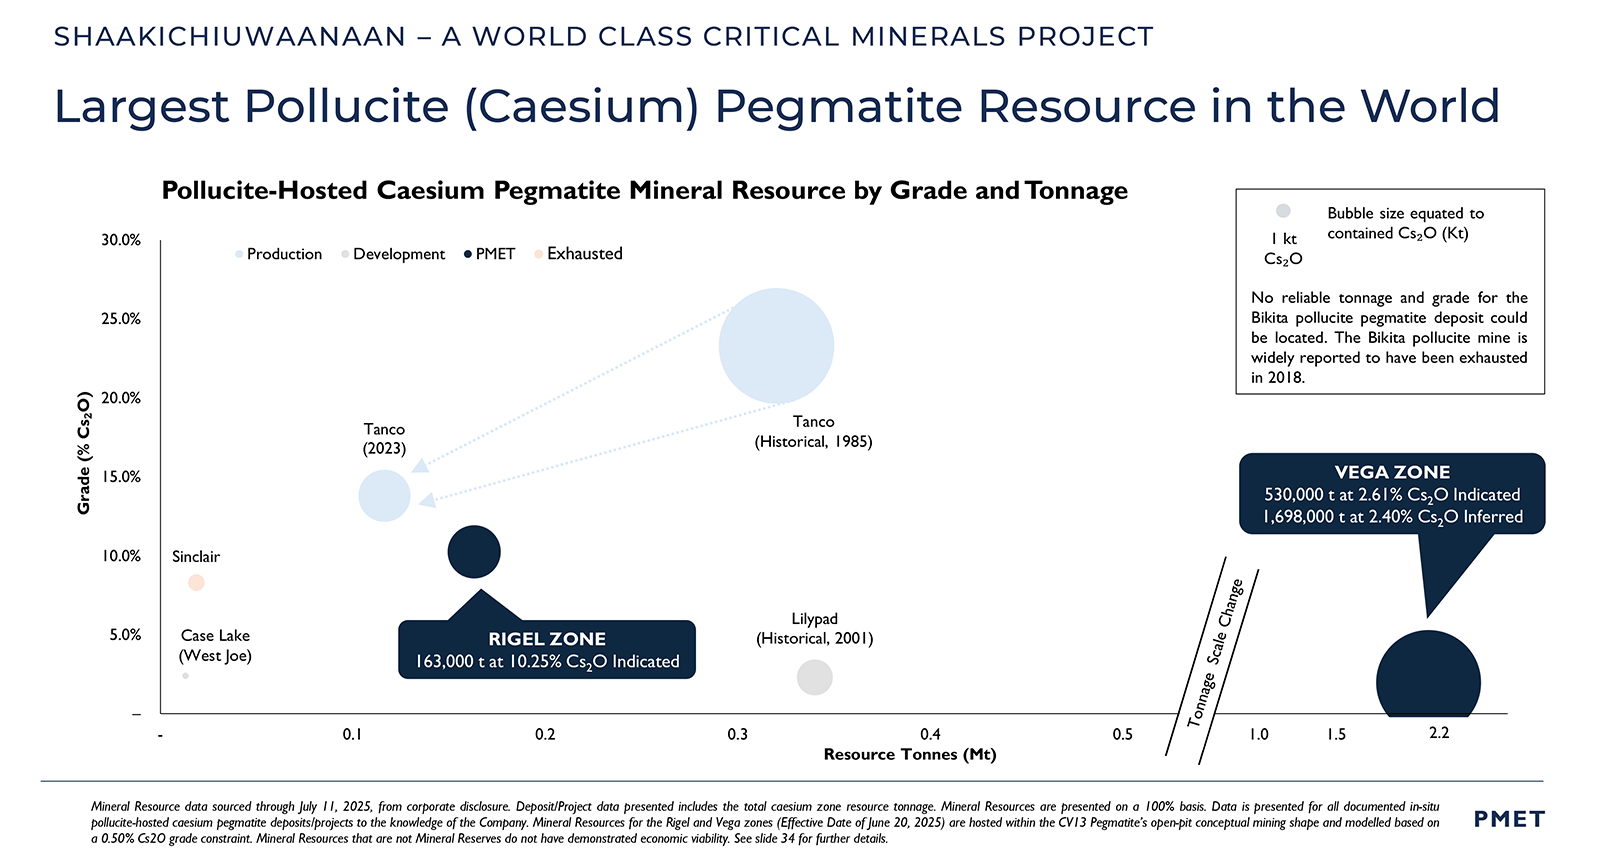Click the PMET logo in the corner
Image resolution: width=1600 pixels, height=860 pixels.
point(1509,819)
